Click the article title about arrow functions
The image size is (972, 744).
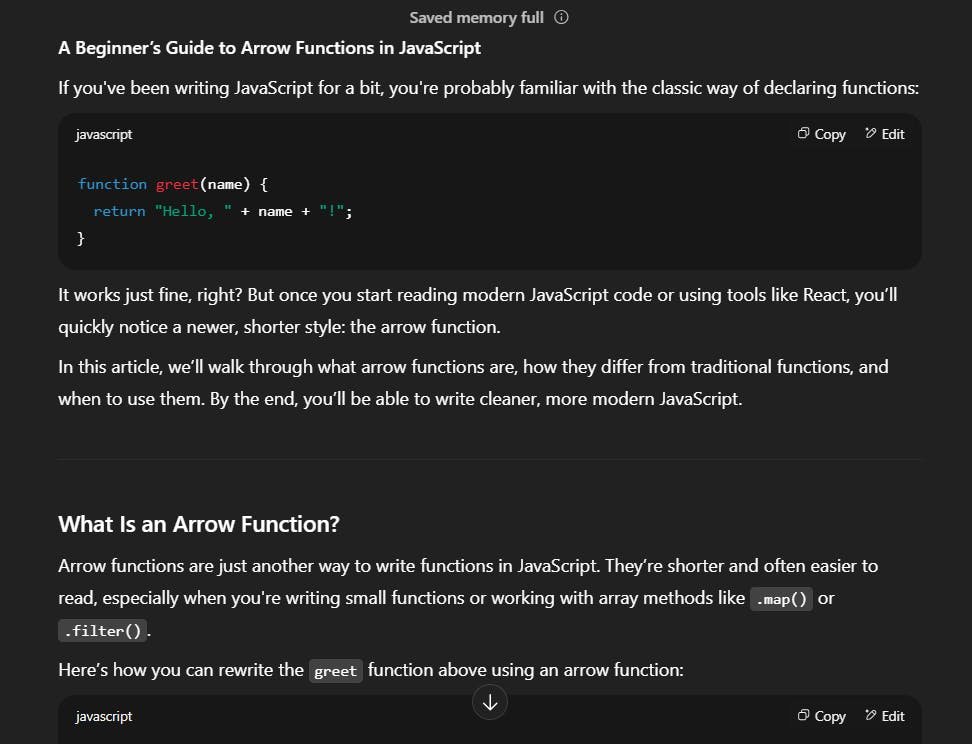tap(269, 47)
